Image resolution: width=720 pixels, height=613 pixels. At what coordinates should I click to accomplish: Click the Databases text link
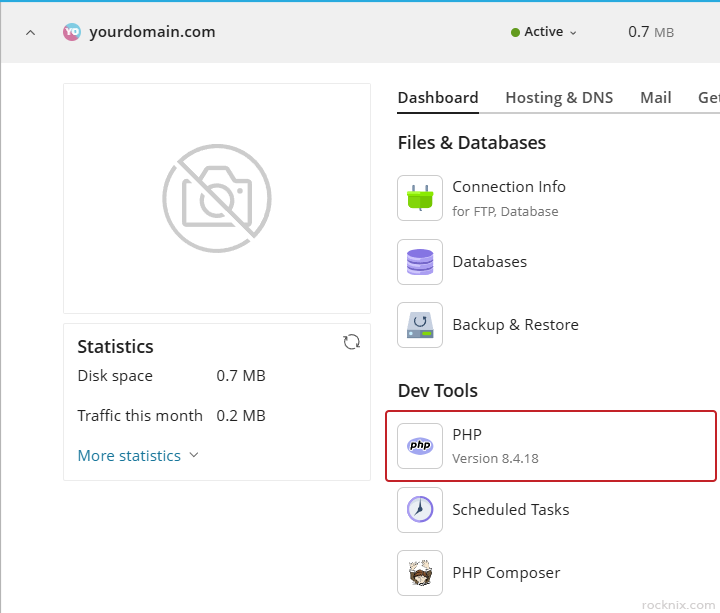(x=489, y=262)
